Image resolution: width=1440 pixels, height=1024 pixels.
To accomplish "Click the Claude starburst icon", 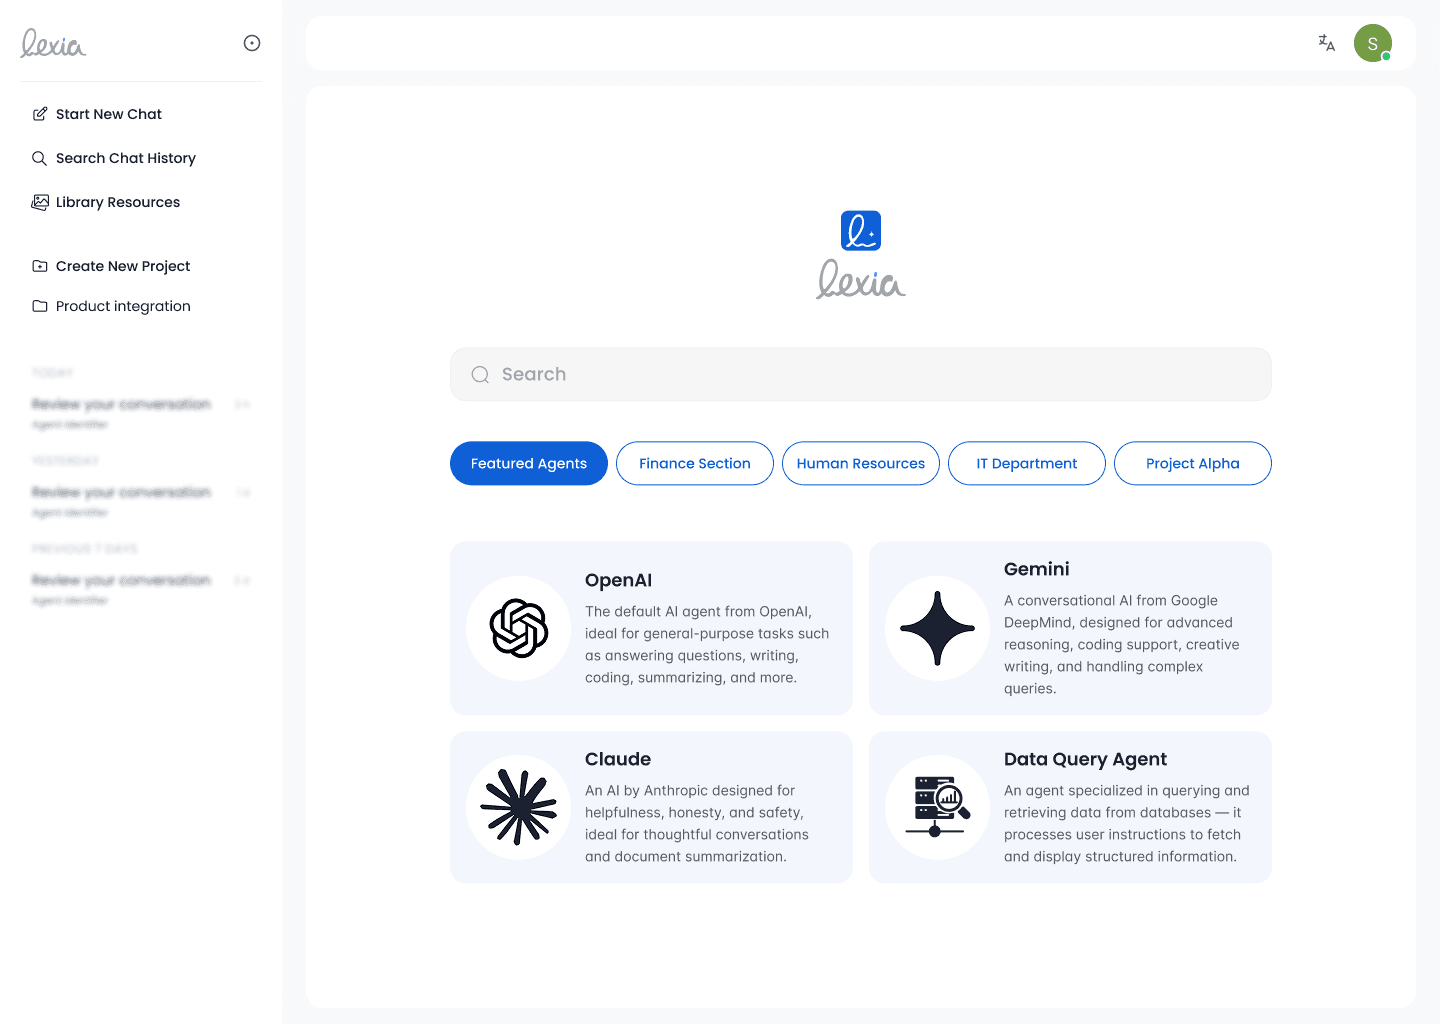I will [x=519, y=807].
